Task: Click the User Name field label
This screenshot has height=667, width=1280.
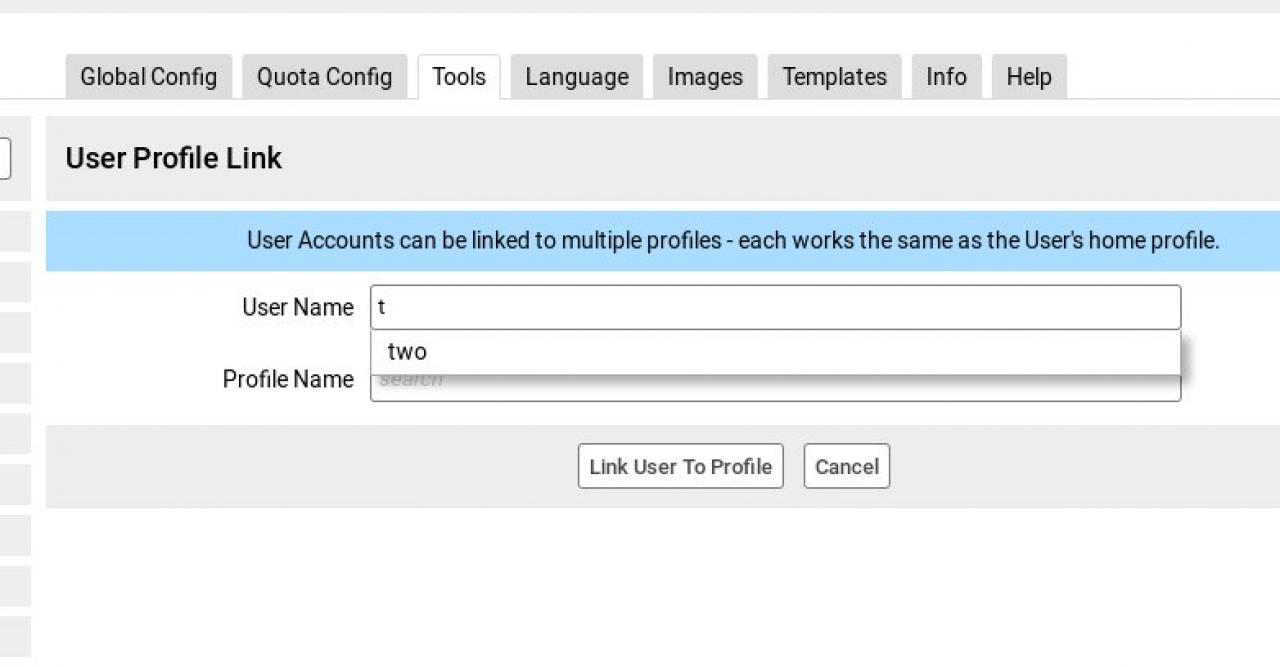Action: 298,307
